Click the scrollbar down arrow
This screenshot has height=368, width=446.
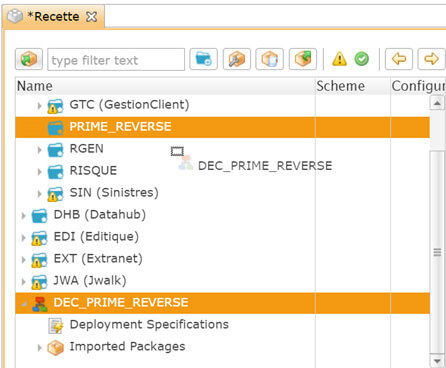[437, 361]
